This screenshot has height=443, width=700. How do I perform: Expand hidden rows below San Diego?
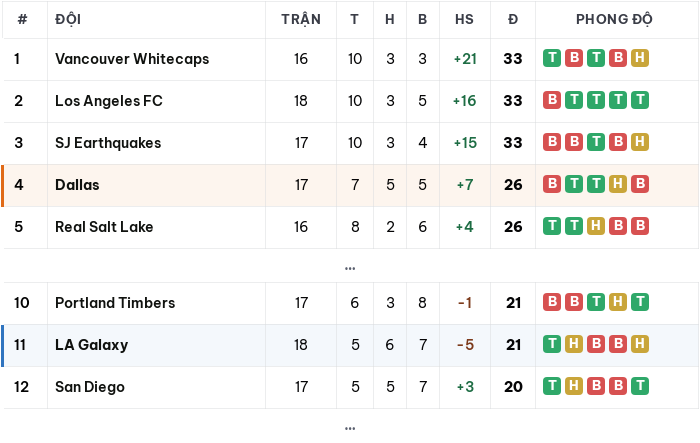[x=350, y=428]
